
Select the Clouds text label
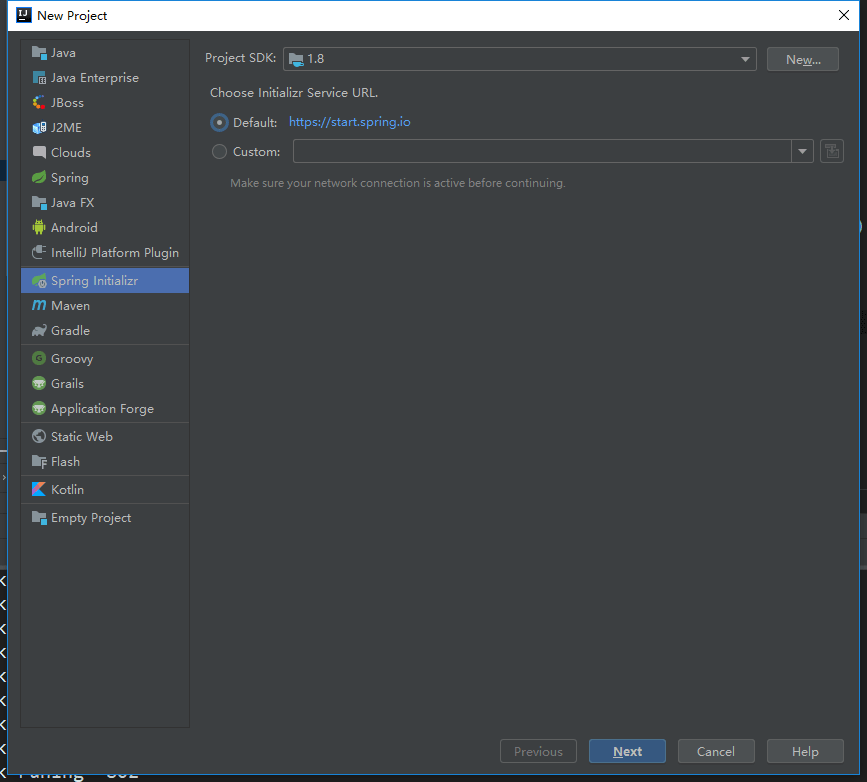coord(71,153)
